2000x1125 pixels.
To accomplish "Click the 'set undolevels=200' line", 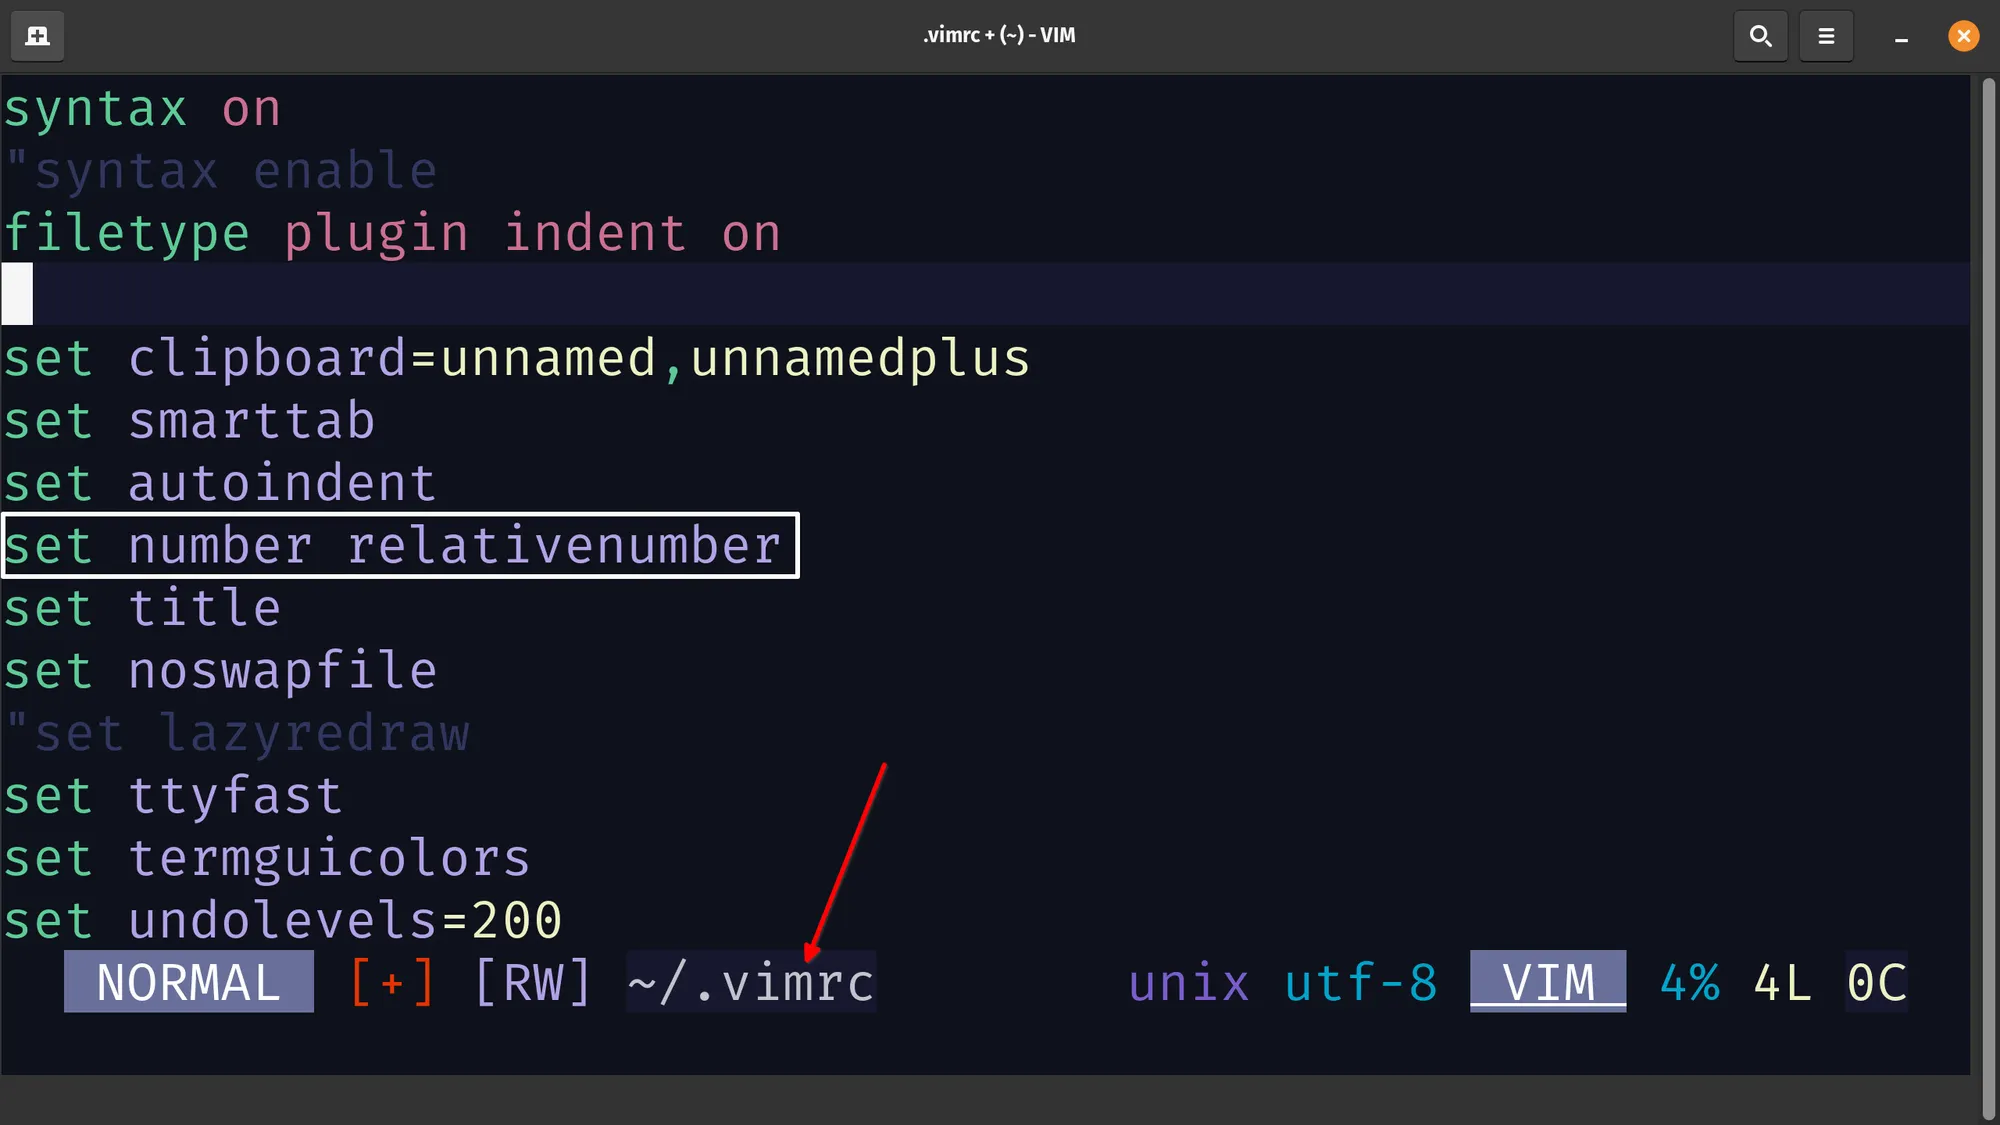I will [x=283, y=920].
